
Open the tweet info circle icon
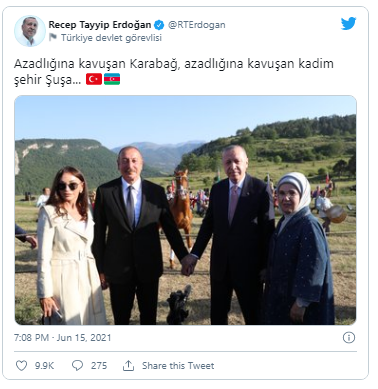[x=349, y=338]
